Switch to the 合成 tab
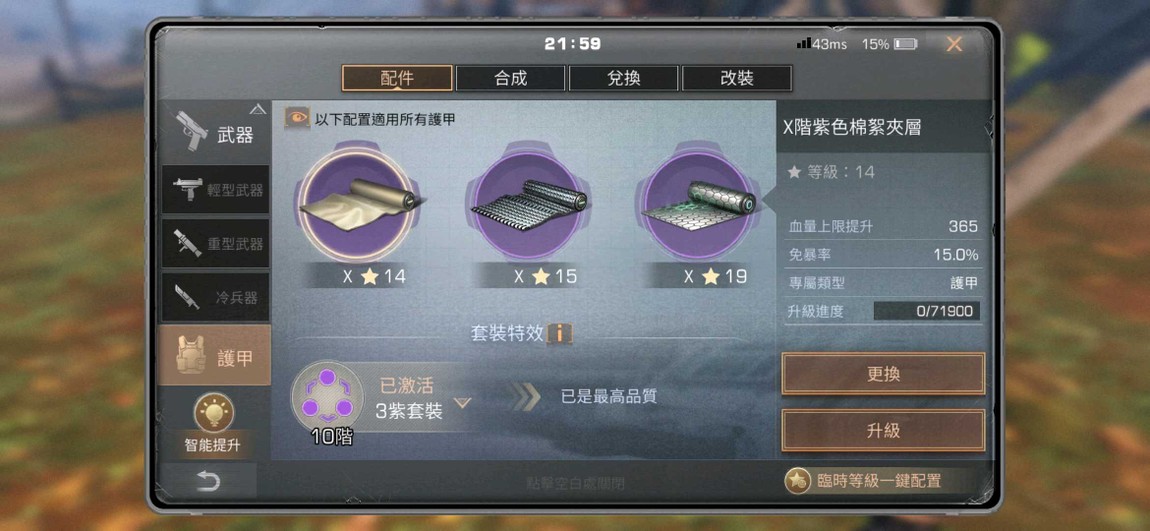 point(510,78)
